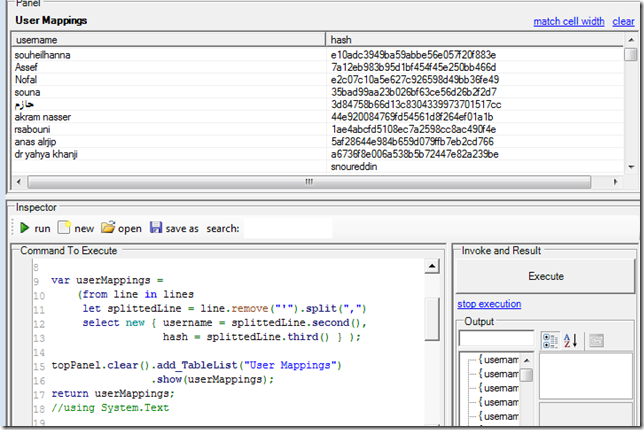This screenshot has width=644, height=430.
Task: Click the new script page icon
Action: (64, 228)
